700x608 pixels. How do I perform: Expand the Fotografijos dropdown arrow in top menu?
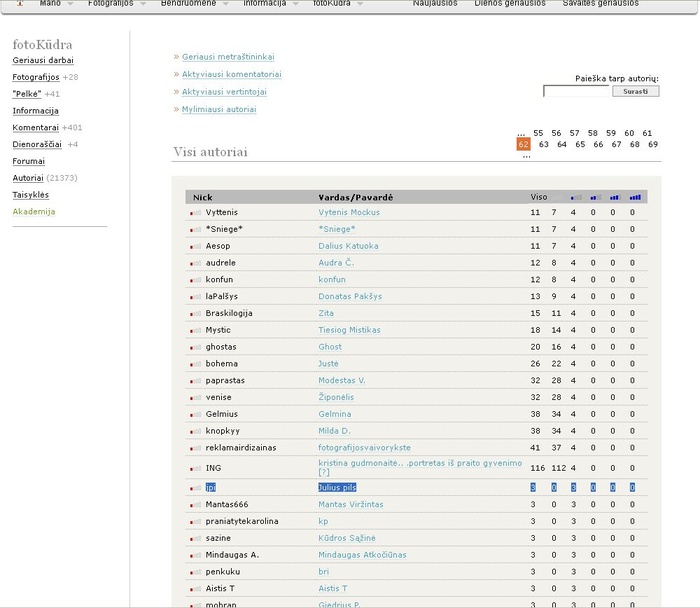(x=141, y=4)
